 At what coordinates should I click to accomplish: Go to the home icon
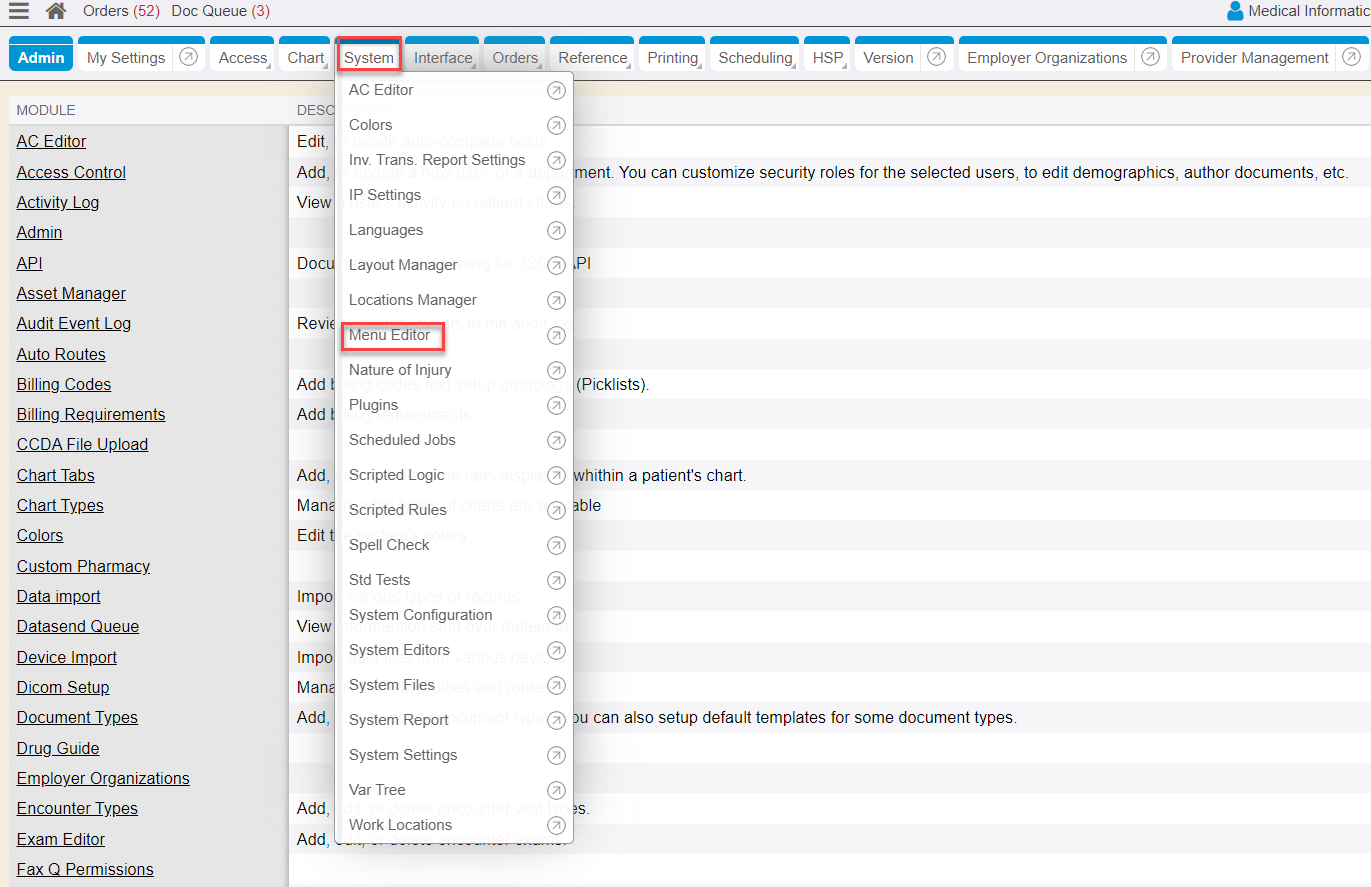[x=57, y=11]
